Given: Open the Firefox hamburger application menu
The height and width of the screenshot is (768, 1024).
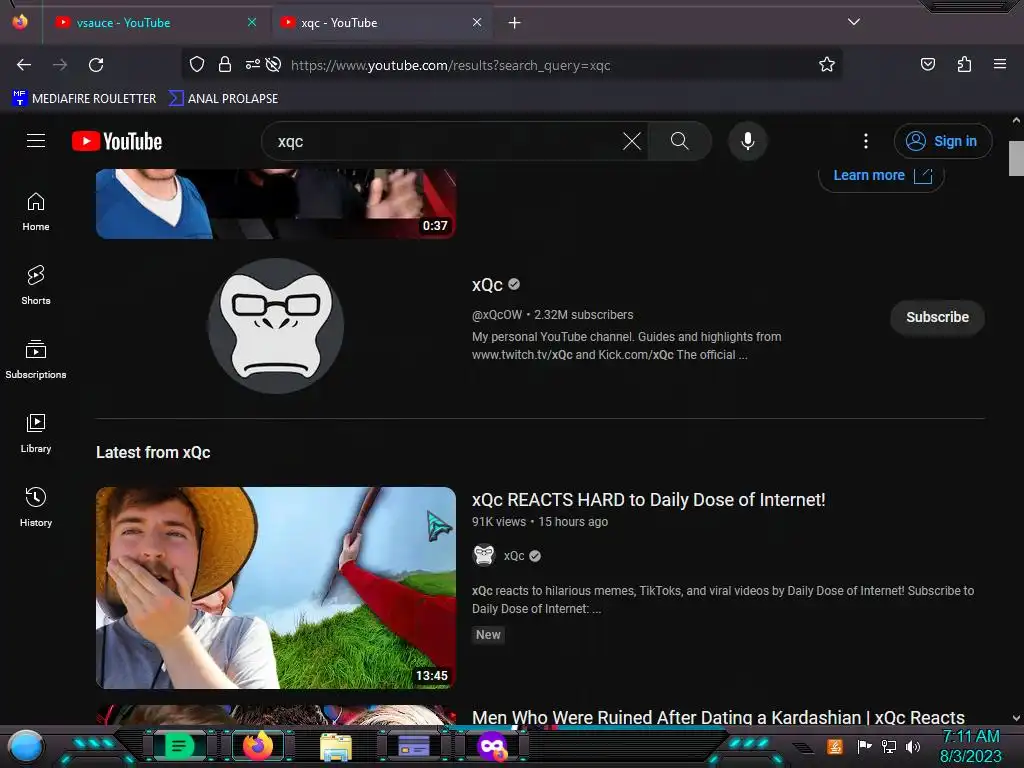Looking at the screenshot, I should [x=999, y=64].
